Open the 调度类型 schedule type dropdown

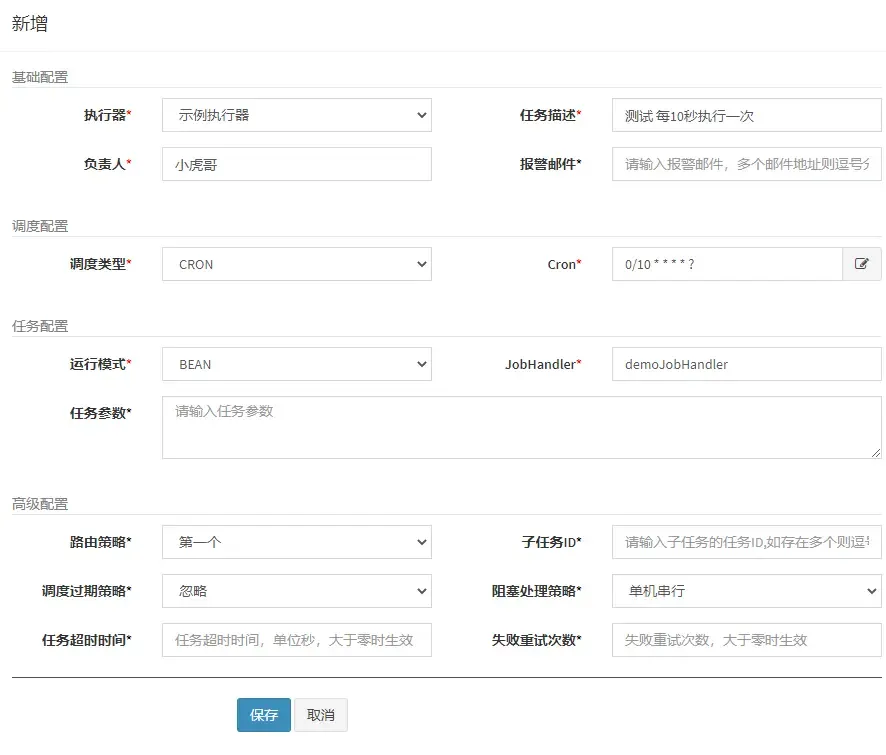(296, 264)
